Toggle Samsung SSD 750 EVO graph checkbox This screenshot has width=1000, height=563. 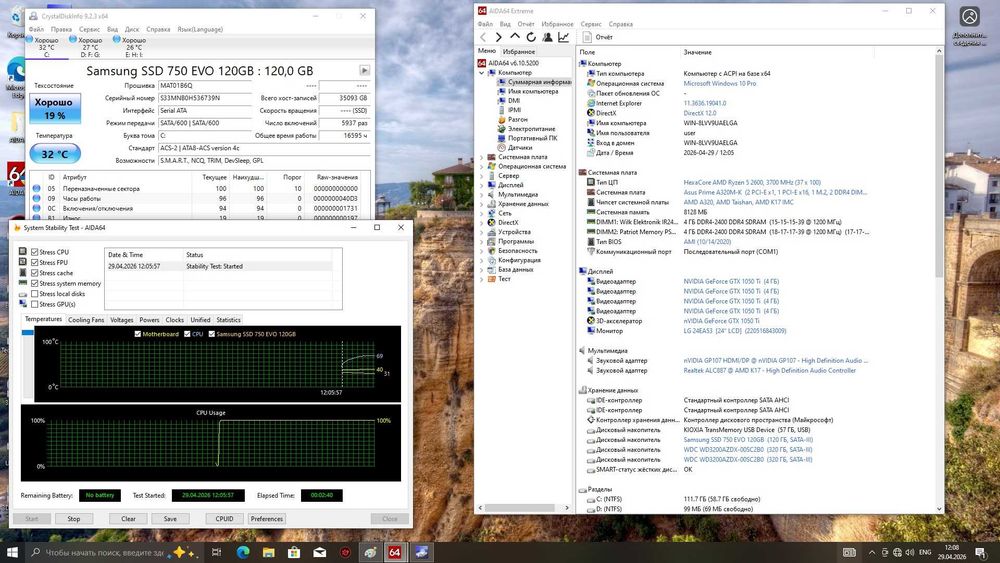pos(212,333)
